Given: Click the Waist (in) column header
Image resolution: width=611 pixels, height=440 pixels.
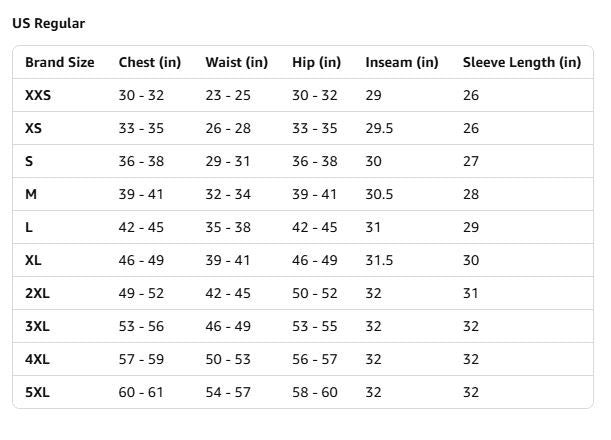Looking at the screenshot, I should 237,62.
